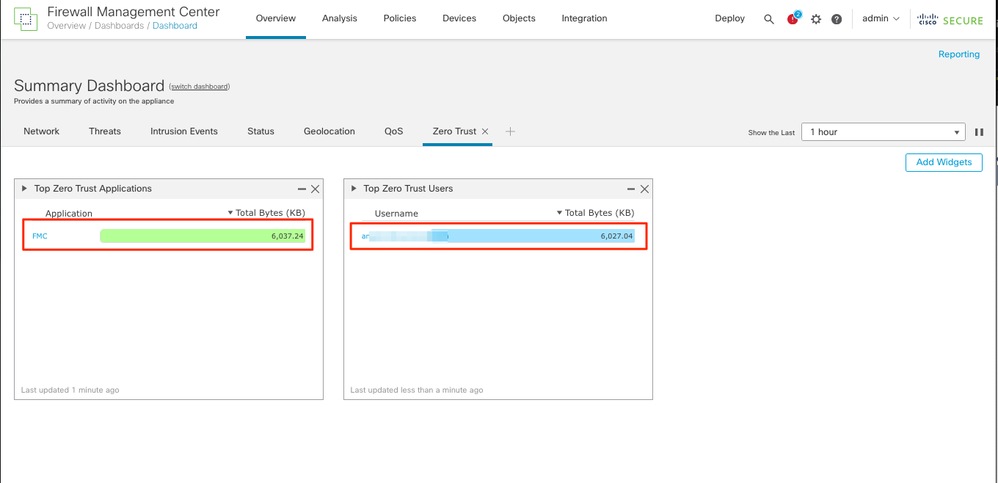Open the Reporting link
Viewport: 998px width, 483px height.
pos(959,54)
